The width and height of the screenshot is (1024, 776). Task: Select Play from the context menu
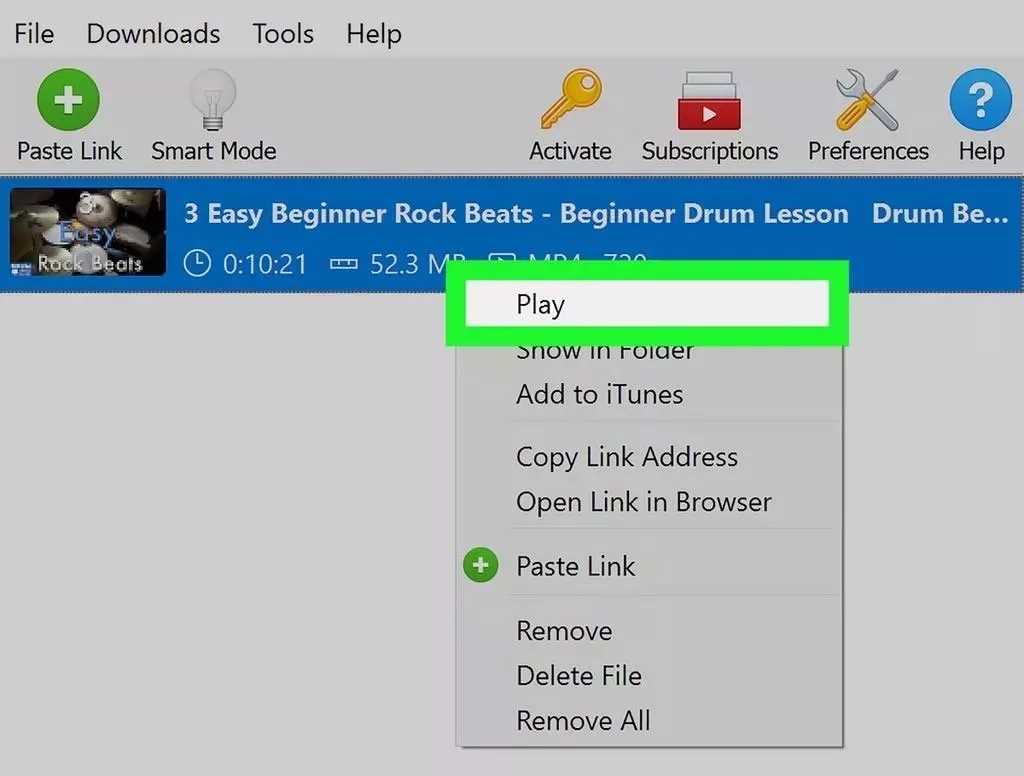coord(540,303)
